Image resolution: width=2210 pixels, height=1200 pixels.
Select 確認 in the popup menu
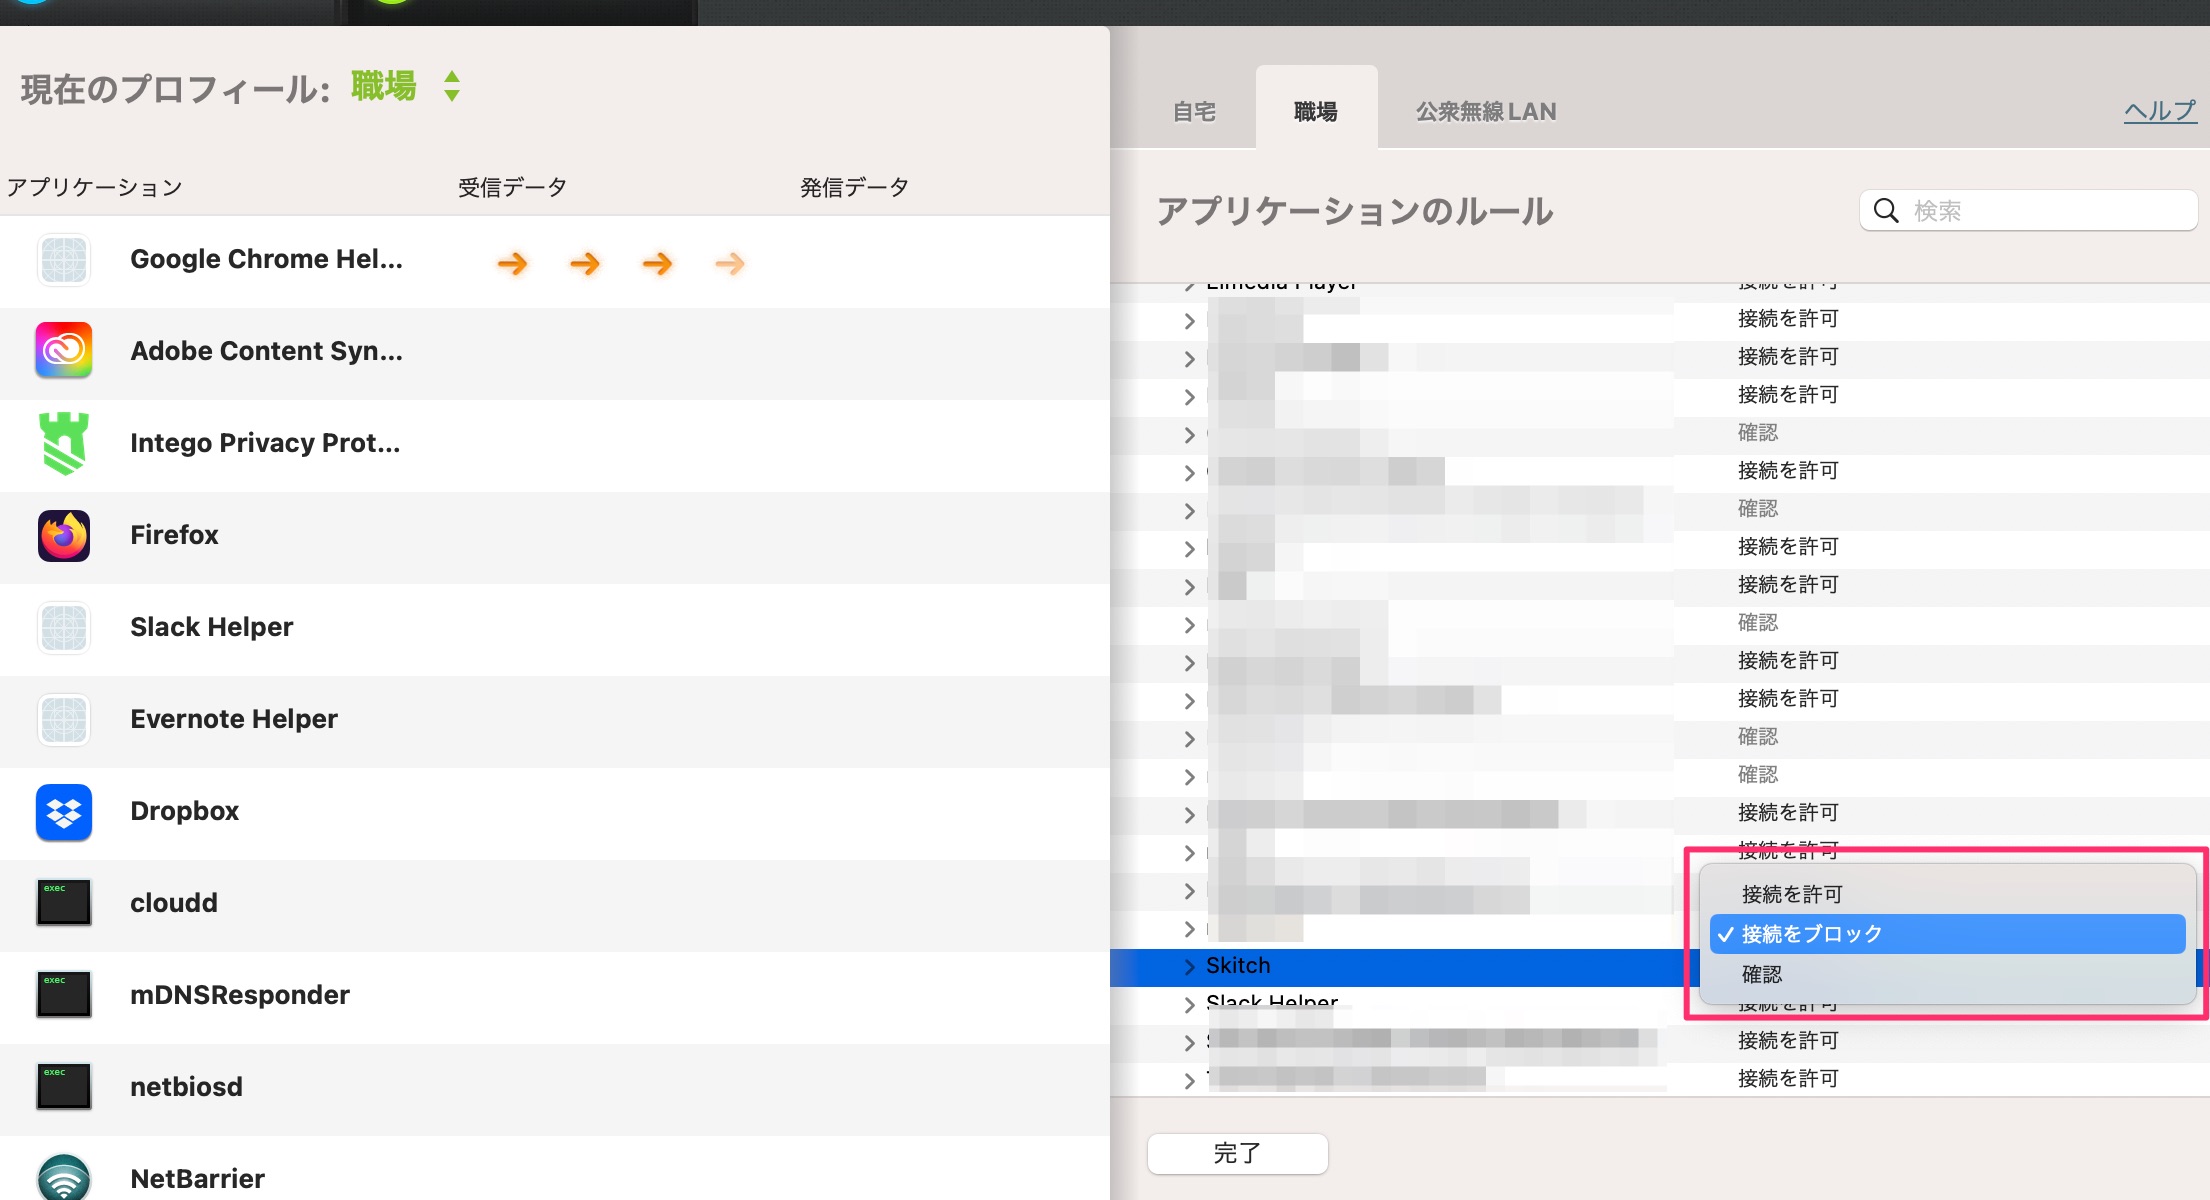point(1947,974)
